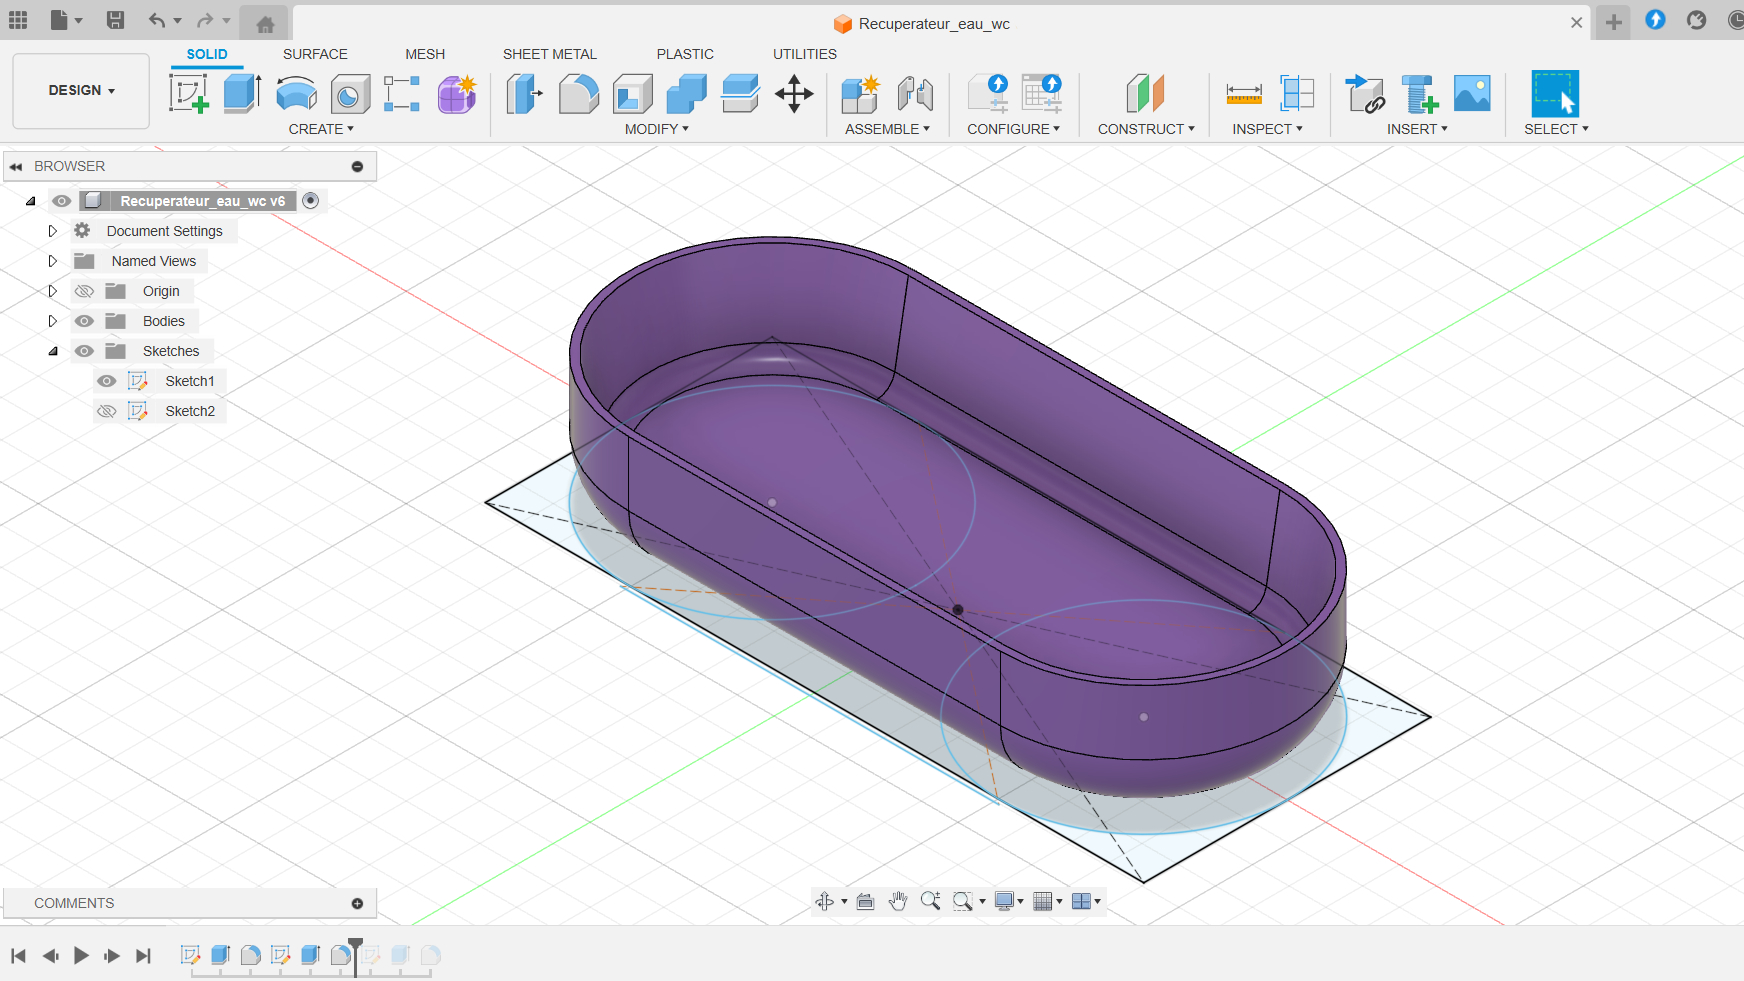Screen dimensions: 1744x981
Task: Select the Create Sketch tool
Action: point(189,94)
